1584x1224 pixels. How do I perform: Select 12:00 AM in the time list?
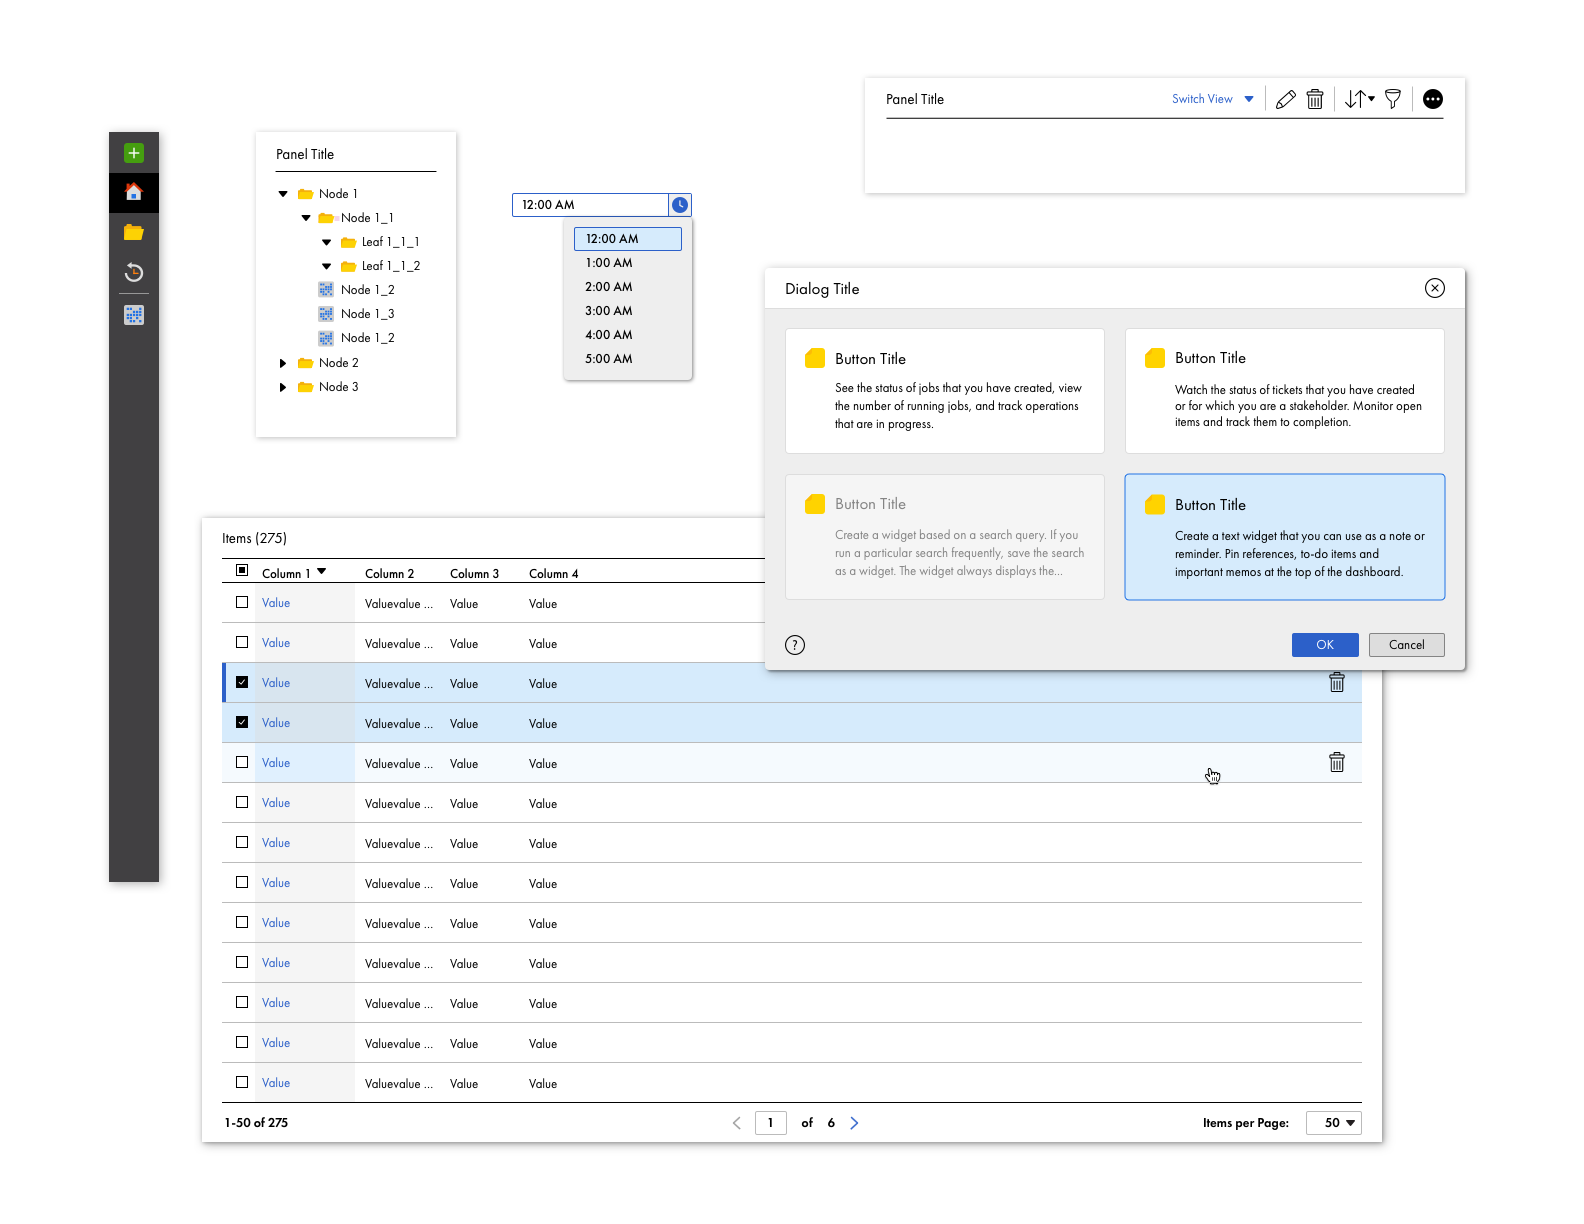[628, 239]
